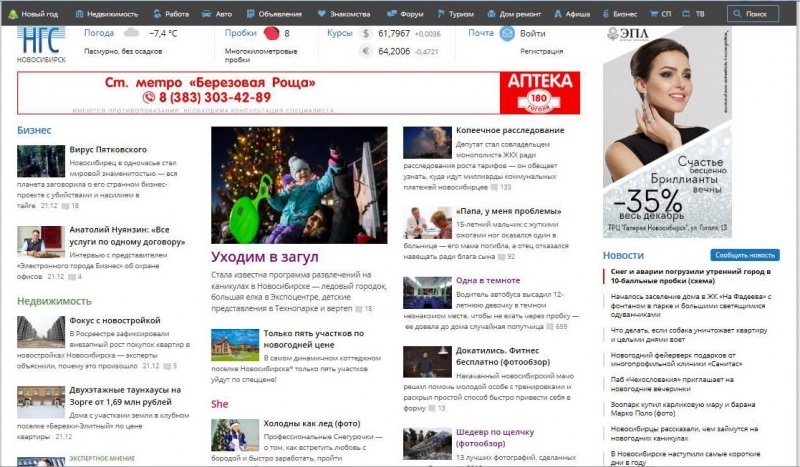The height and width of the screenshot is (467, 800).
Task: Open the Уходим в загул headline
Action: 264,257
